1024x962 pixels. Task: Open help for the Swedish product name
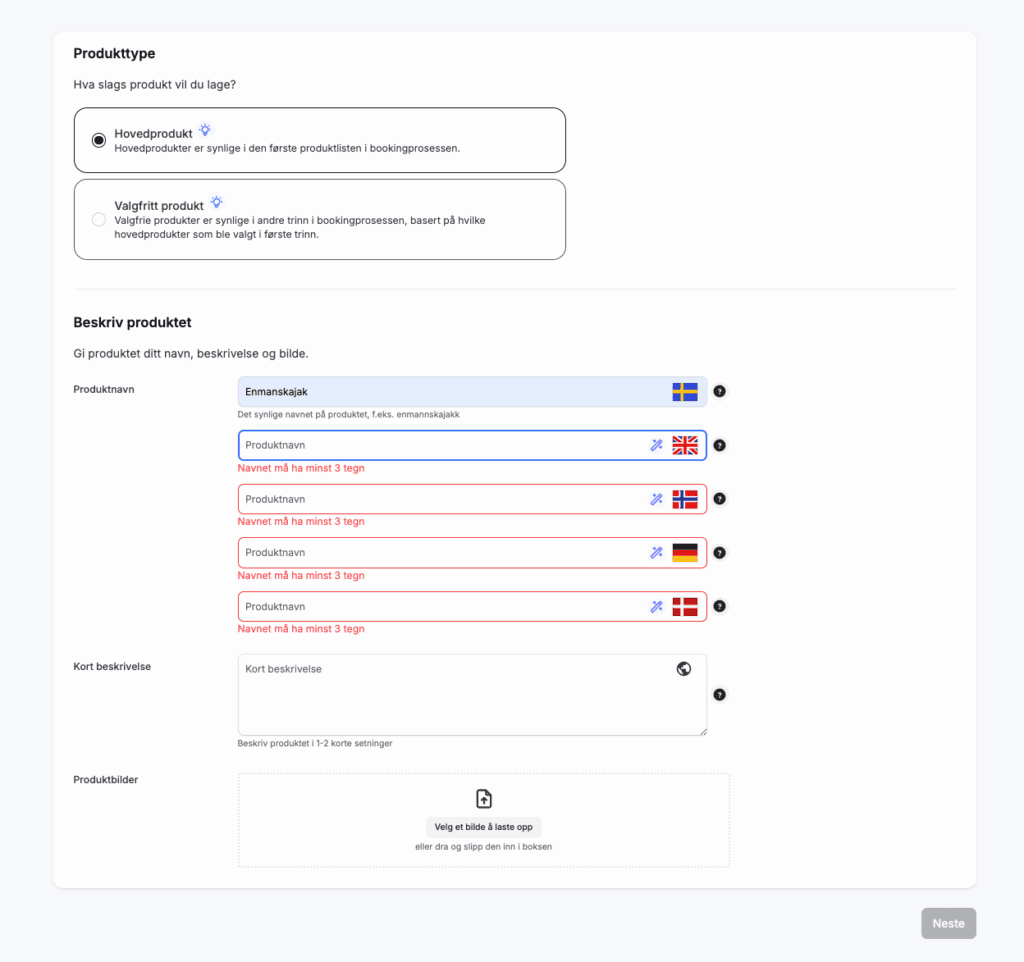719,392
